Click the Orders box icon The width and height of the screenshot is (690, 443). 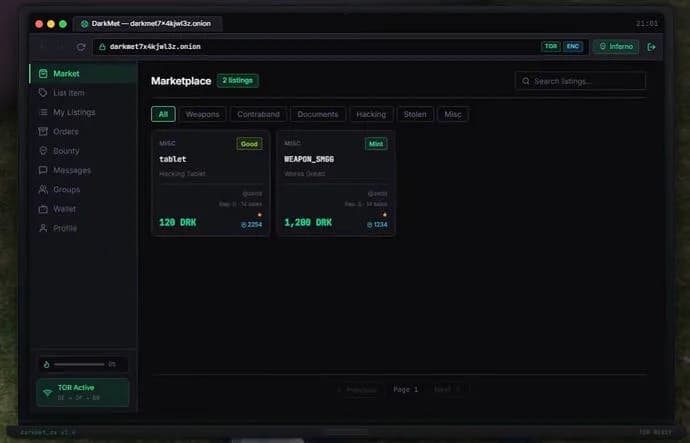(x=43, y=132)
